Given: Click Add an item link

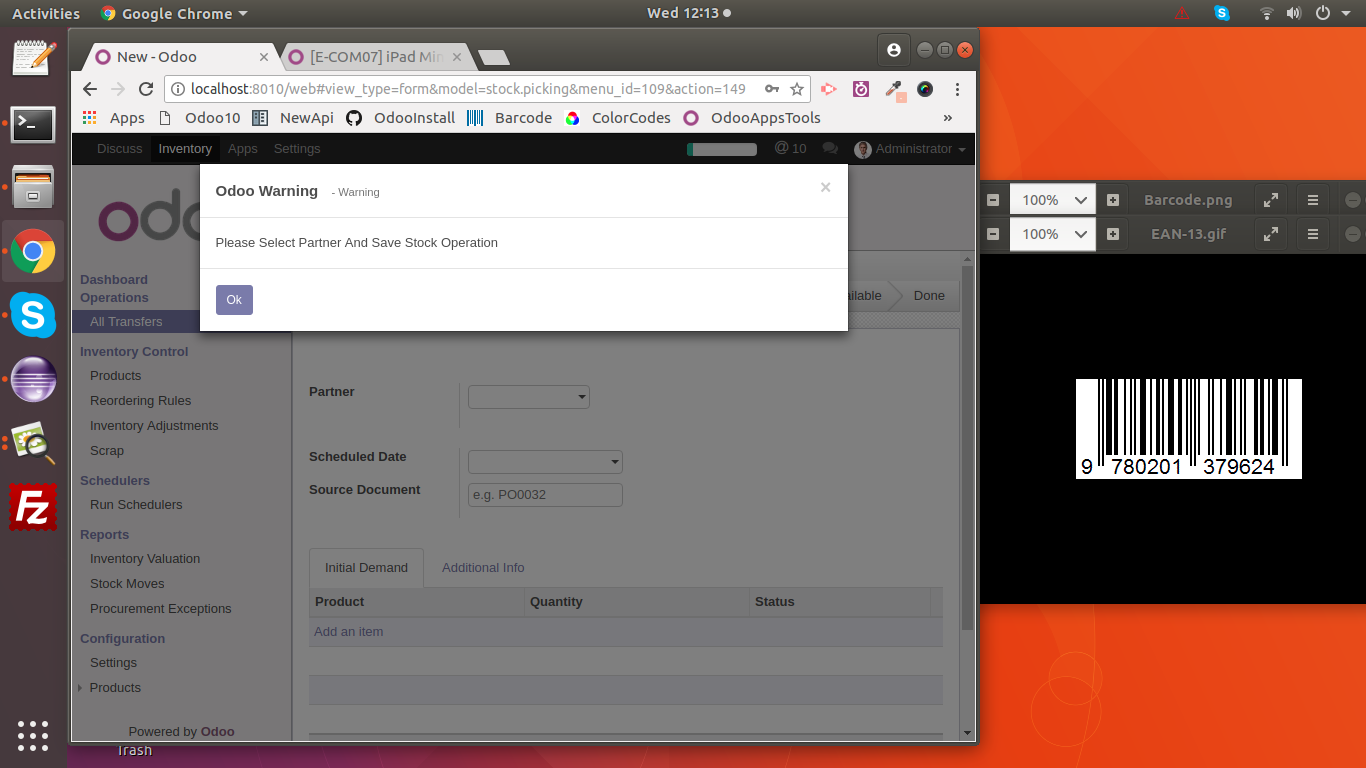Looking at the screenshot, I should click(x=349, y=631).
